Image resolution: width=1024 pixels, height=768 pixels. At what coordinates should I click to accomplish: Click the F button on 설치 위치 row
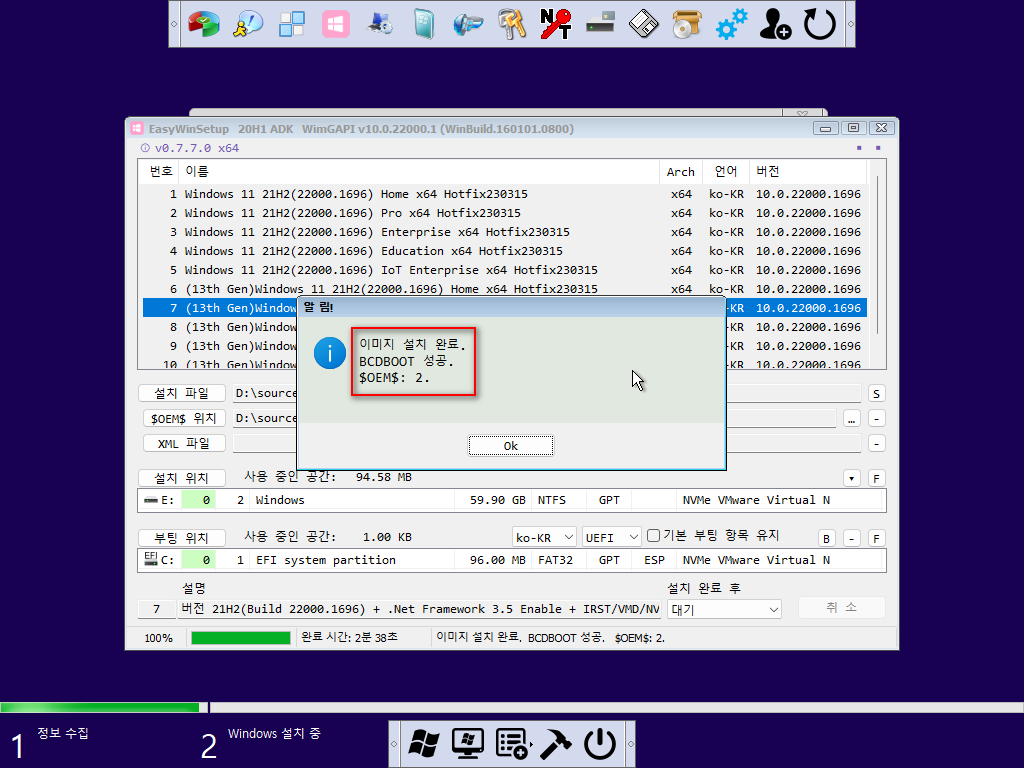(x=876, y=479)
